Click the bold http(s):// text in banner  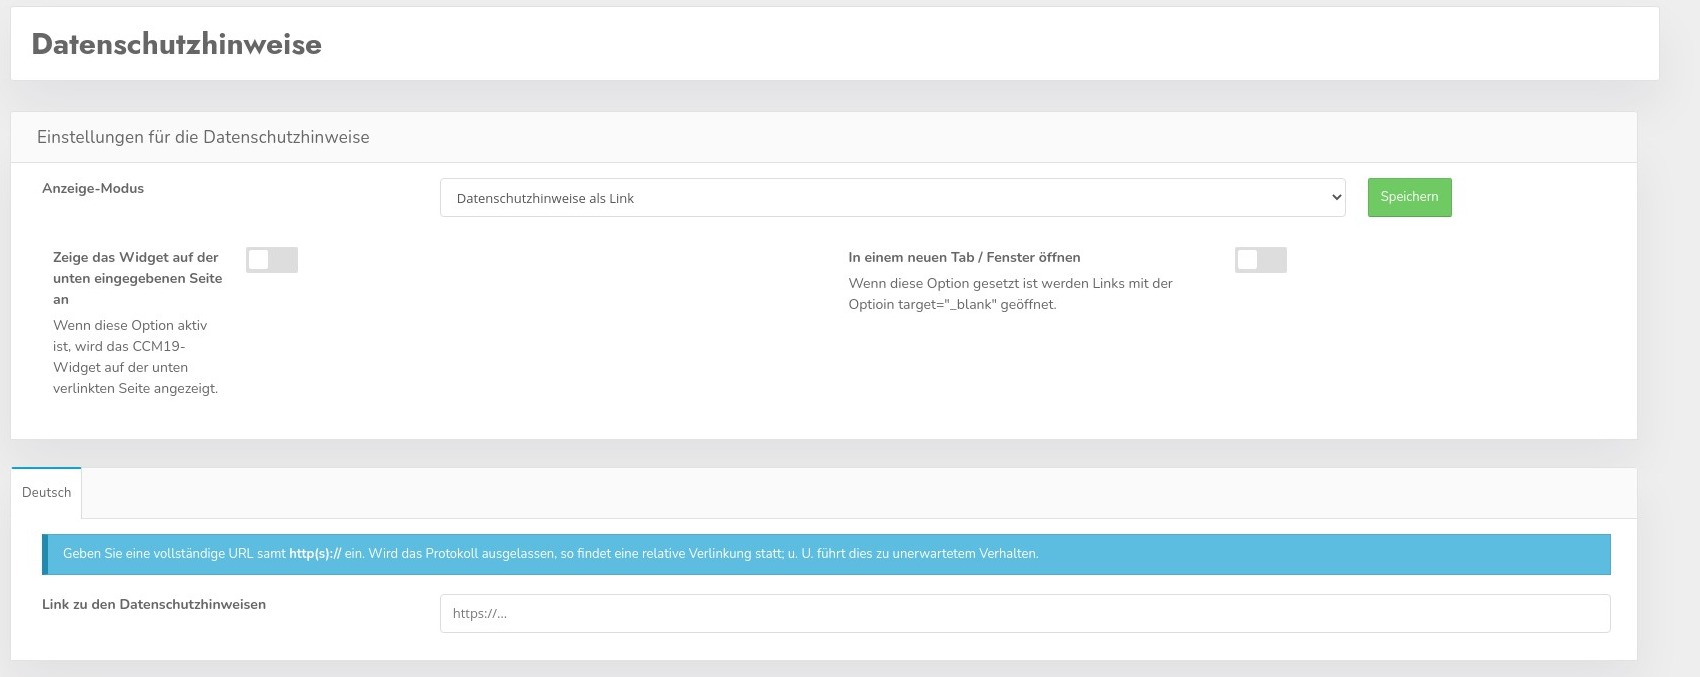click(315, 554)
